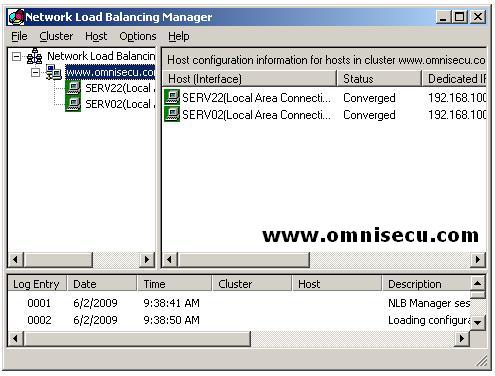Click the Date column header in log

(102, 284)
